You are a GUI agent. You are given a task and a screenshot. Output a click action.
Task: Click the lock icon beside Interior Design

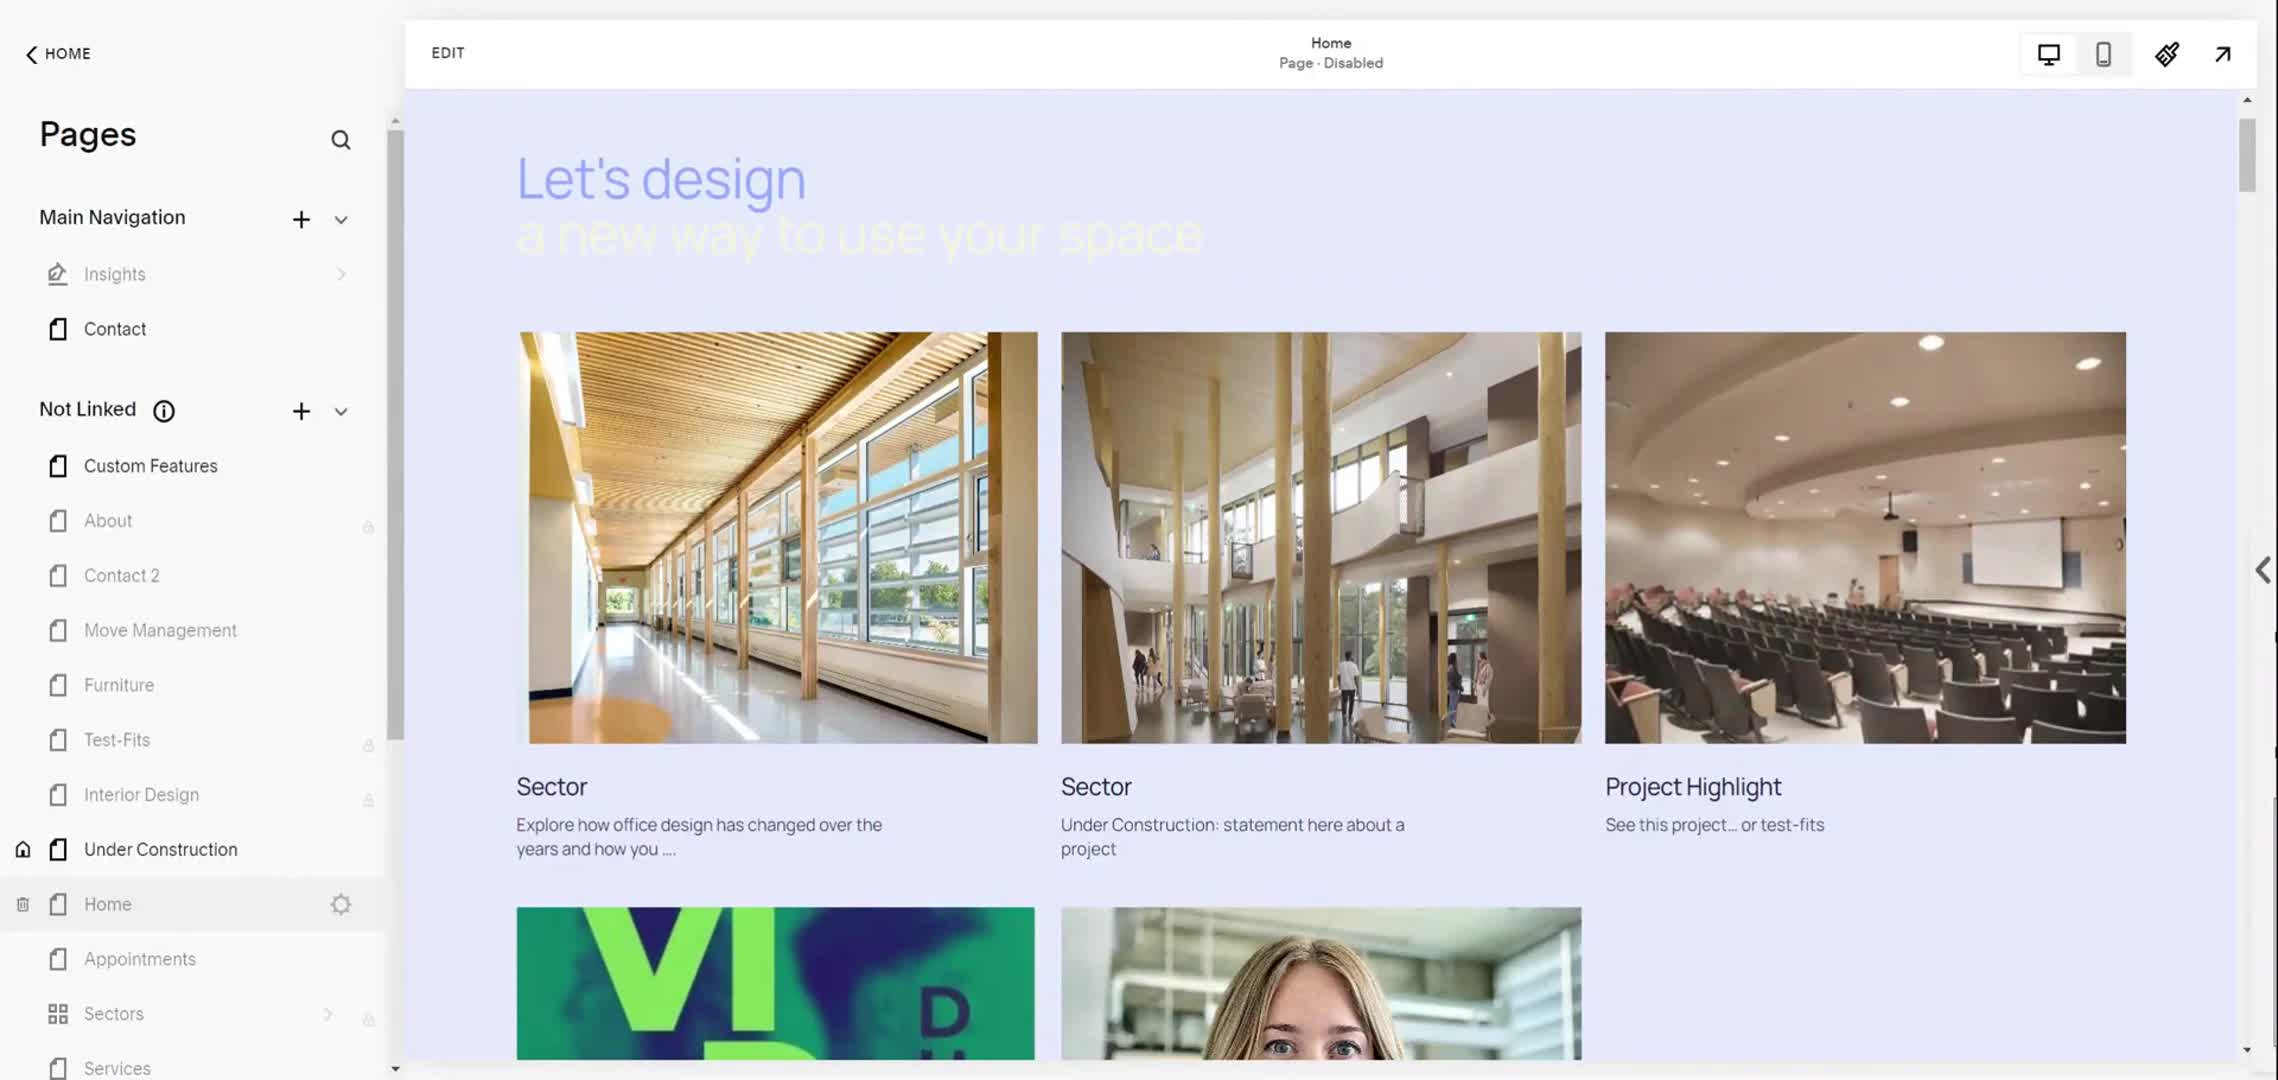click(368, 800)
